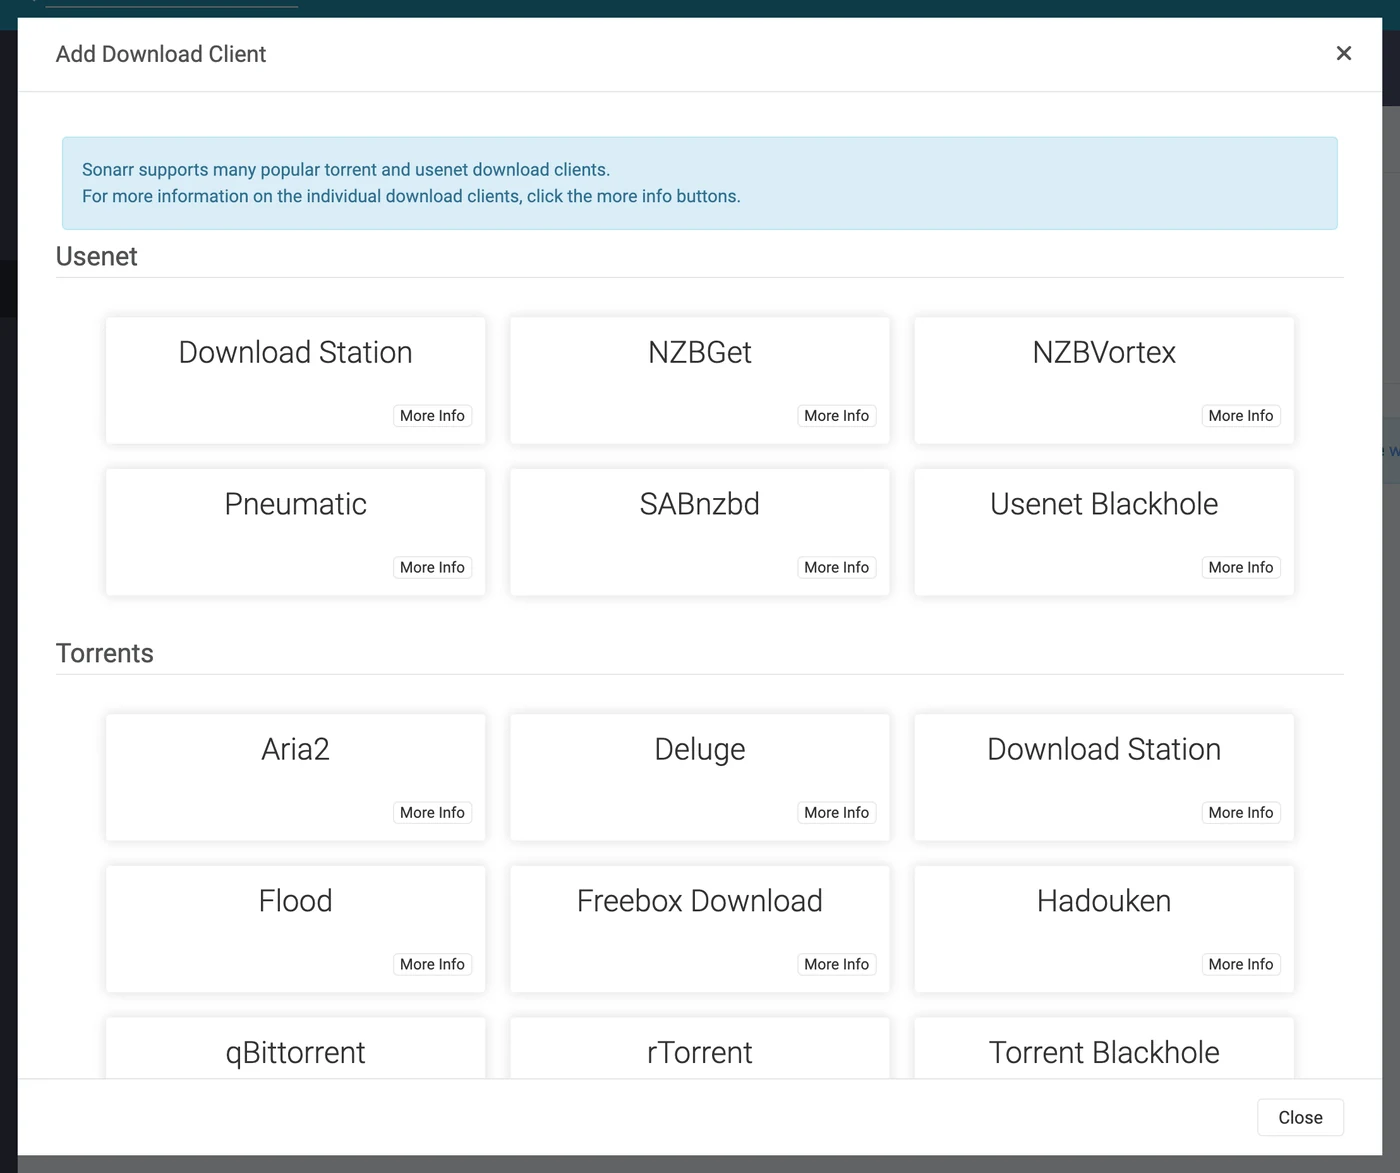
Task: Open More Info for NZBGet
Action: [x=836, y=416]
